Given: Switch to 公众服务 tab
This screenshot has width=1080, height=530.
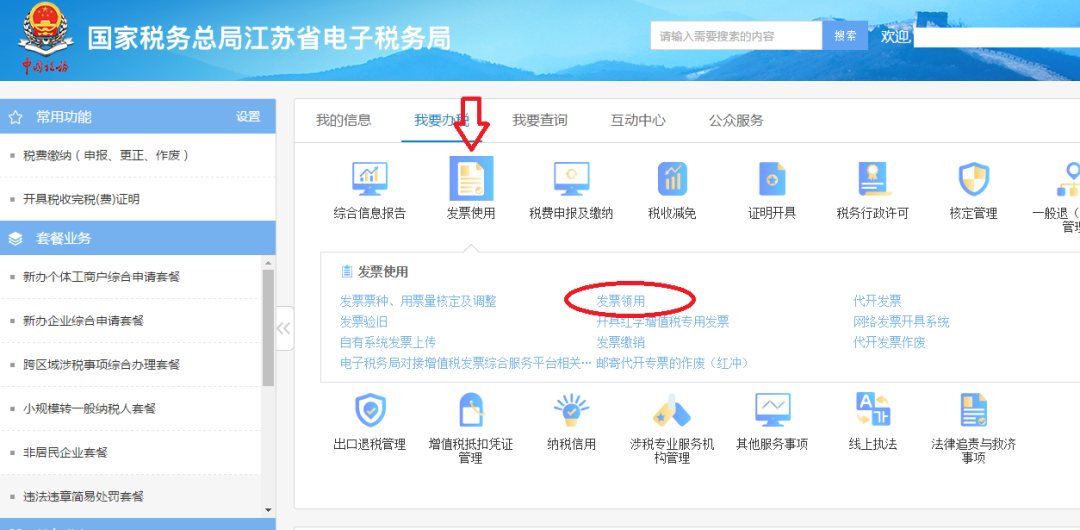Looking at the screenshot, I should click(x=736, y=120).
